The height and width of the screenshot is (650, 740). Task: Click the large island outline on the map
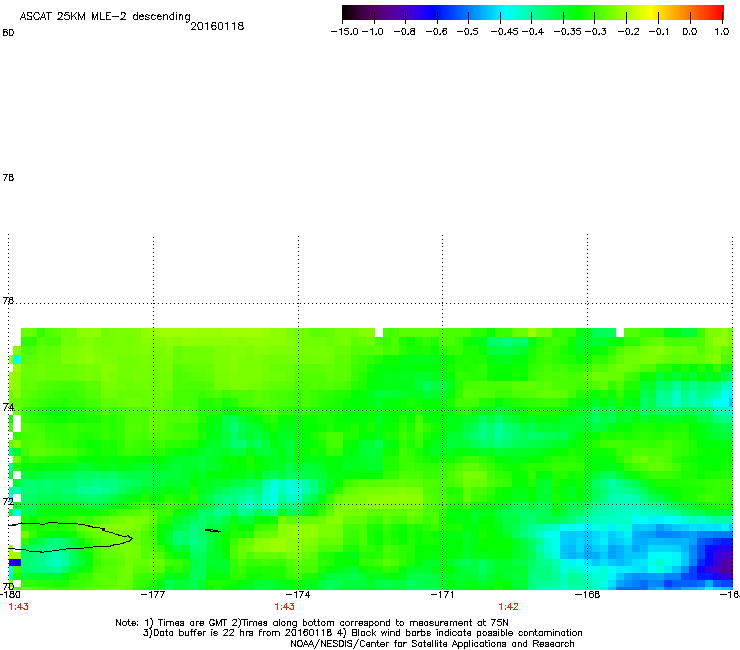pos(71,537)
